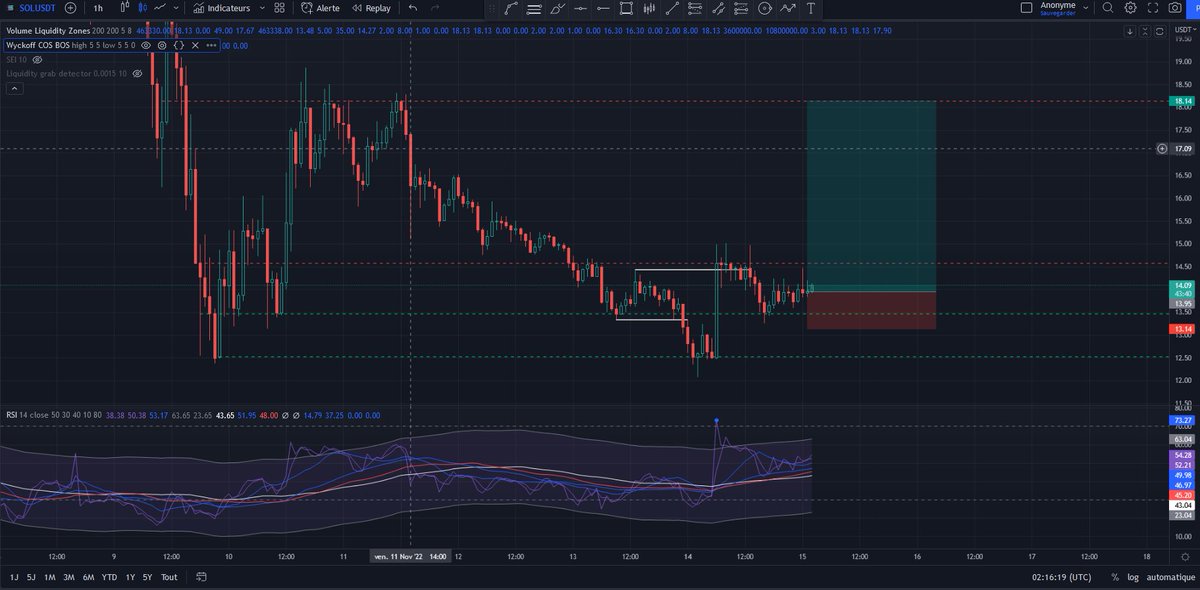Select the Fibonacci retracement tool icon
The image size is (1200, 590).
pyautogui.click(x=718, y=8)
